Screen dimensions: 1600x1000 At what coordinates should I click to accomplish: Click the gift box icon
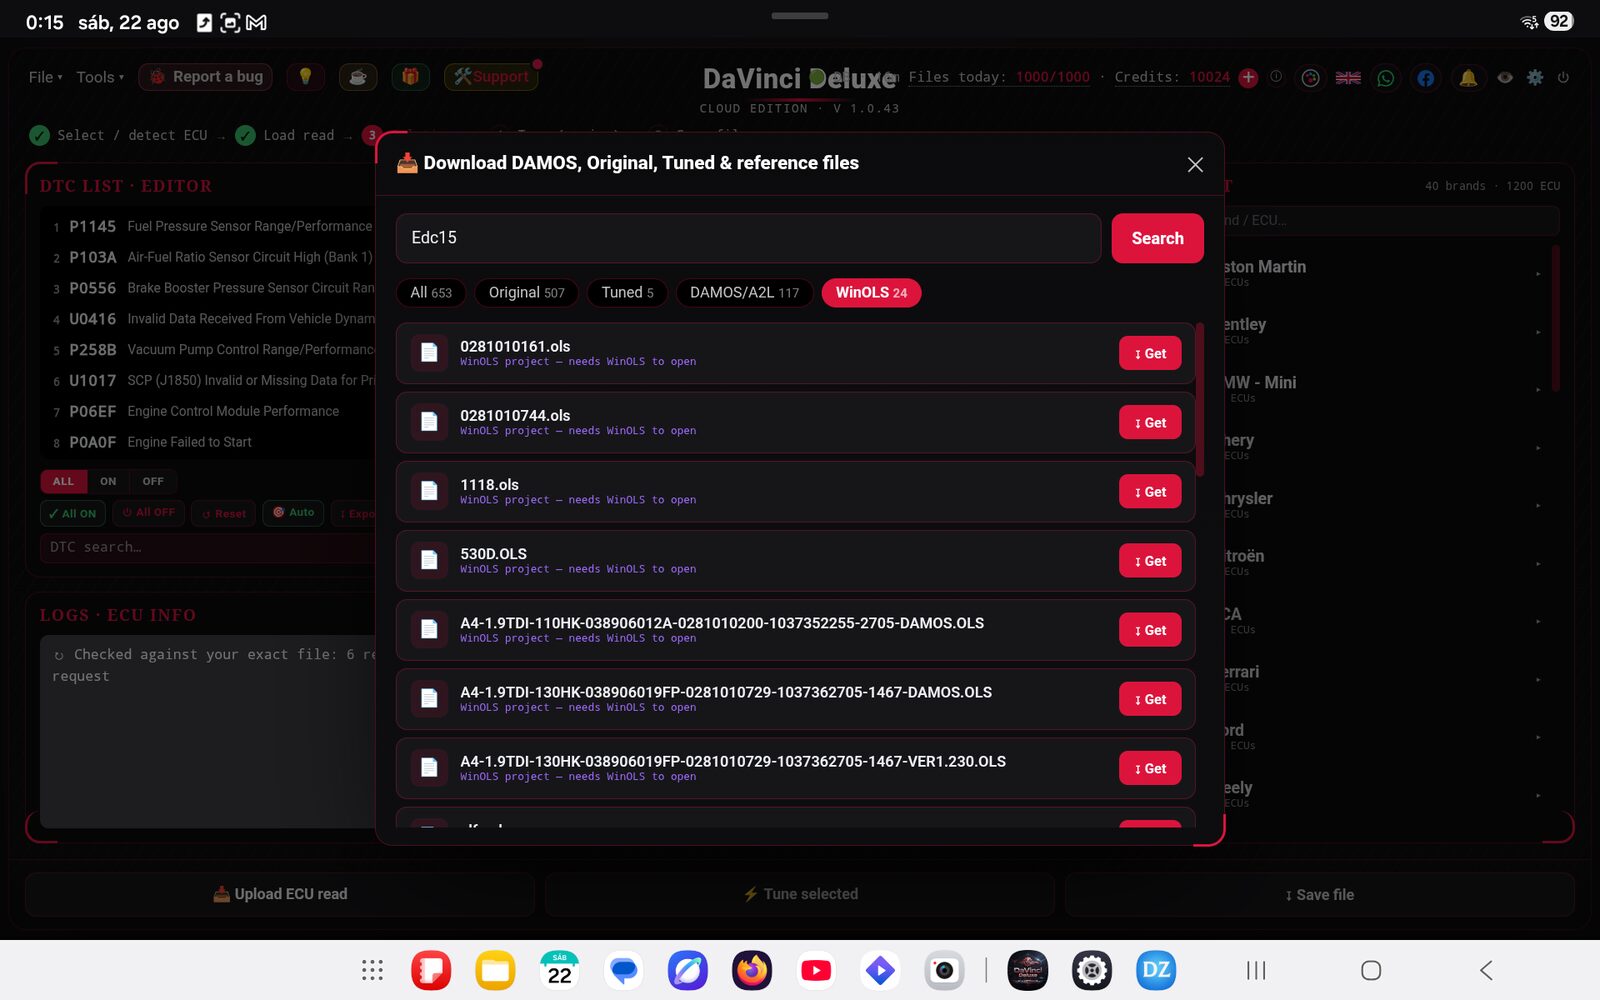[410, 77]
